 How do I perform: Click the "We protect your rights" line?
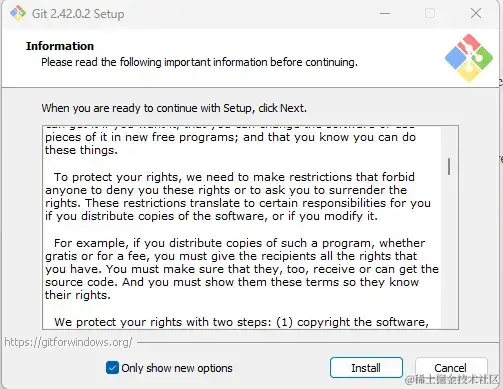pos(241,322)
